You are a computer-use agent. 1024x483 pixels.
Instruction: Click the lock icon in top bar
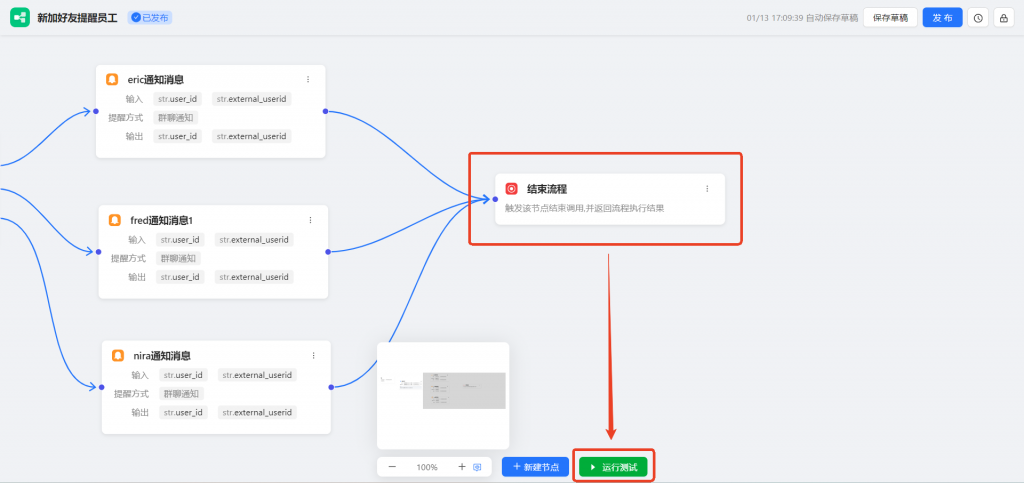pos(1003,18)
